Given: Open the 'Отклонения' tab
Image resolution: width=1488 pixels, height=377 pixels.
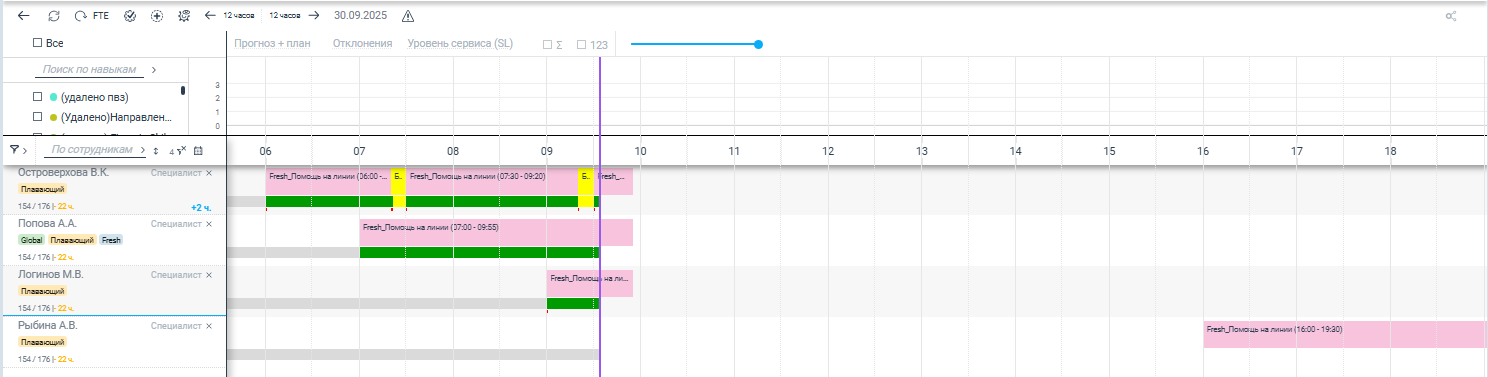Looking at the screenshot, I should [362, 44].
